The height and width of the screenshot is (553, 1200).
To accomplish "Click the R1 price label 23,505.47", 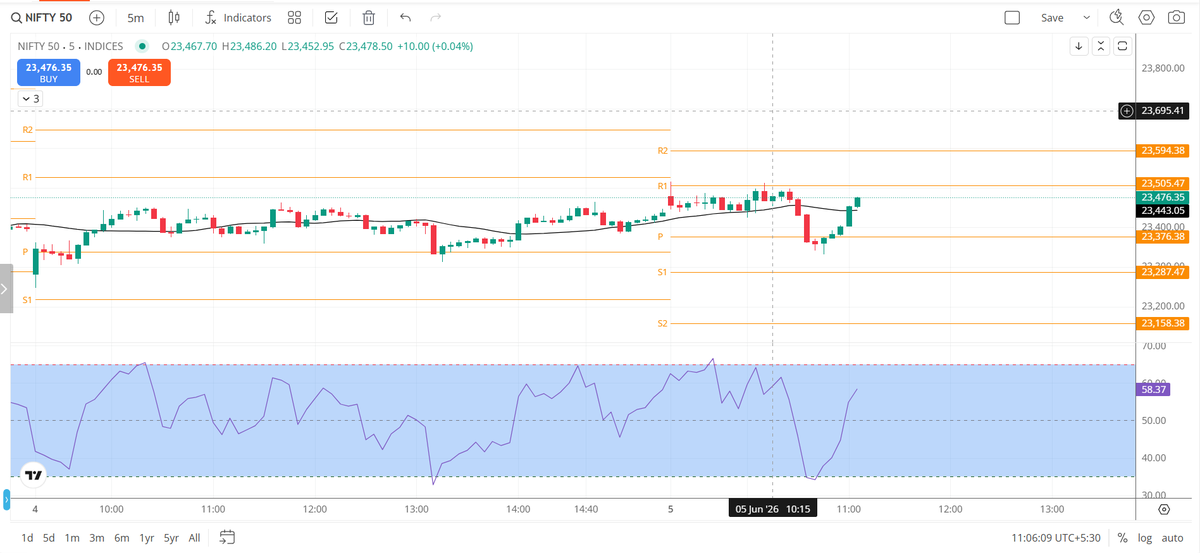I will [1163, 184].
